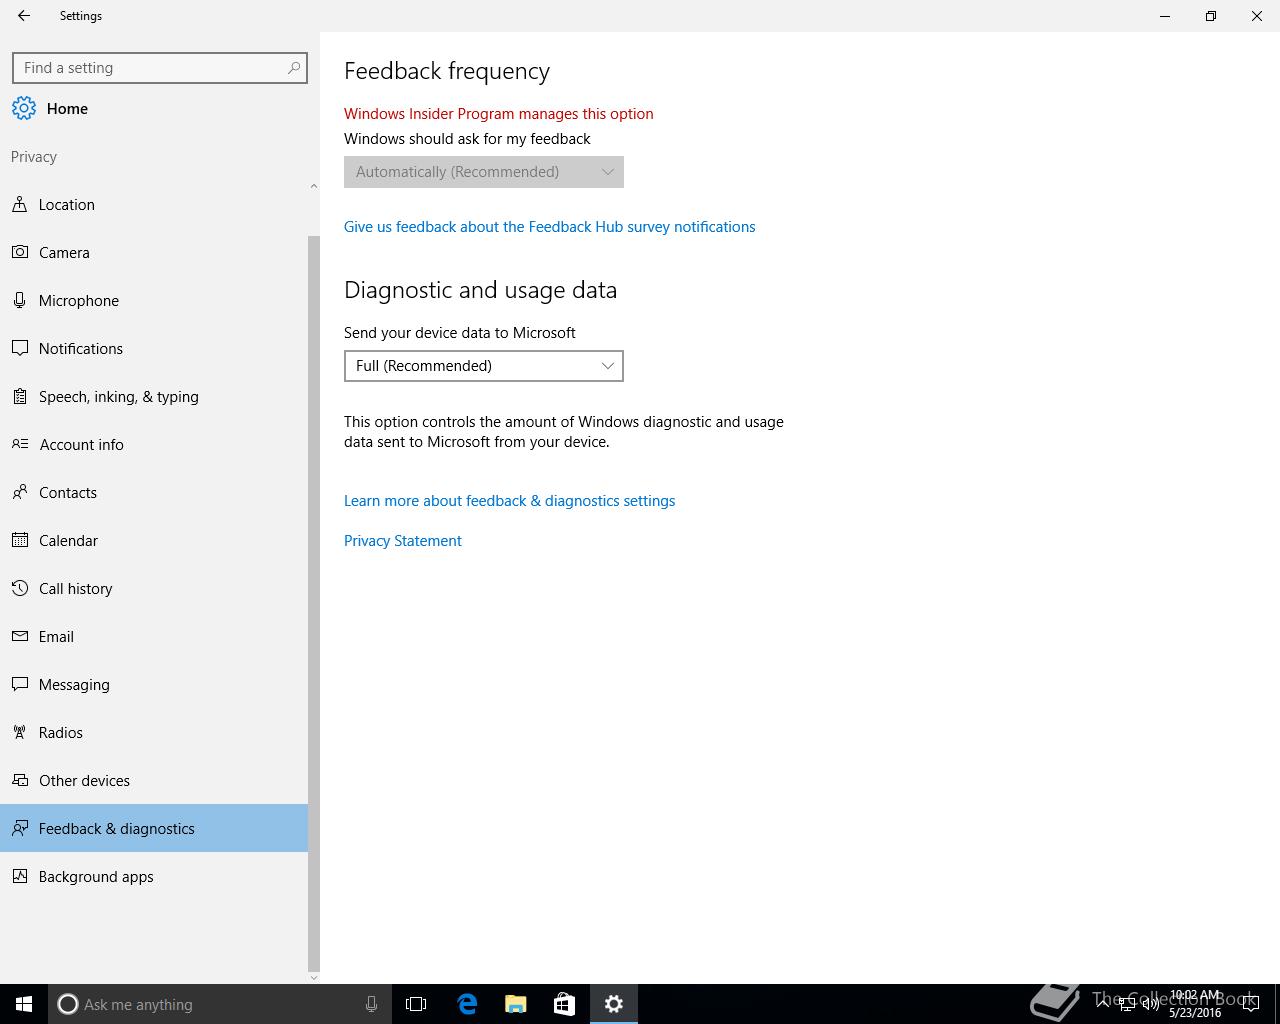This screenshot has width=1280, height=1024.
Task: Click the Microphone icon in sidebar
Action: click(19, 300)
